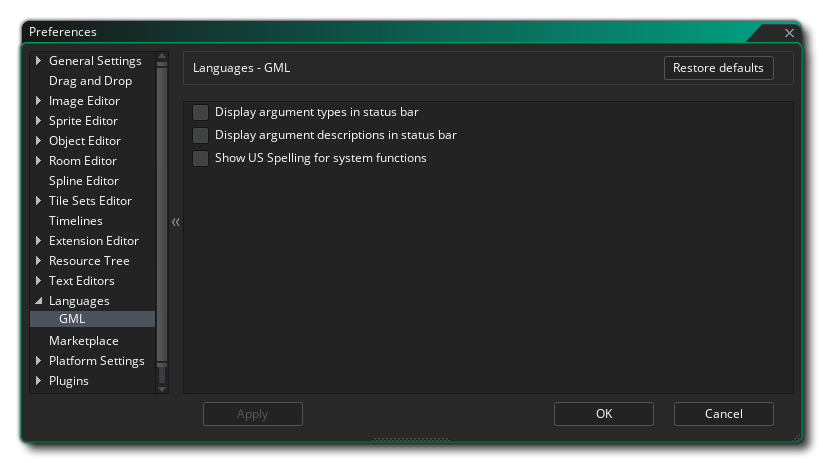Click the resize grip at dialog bottom

(x=411, y=438)
